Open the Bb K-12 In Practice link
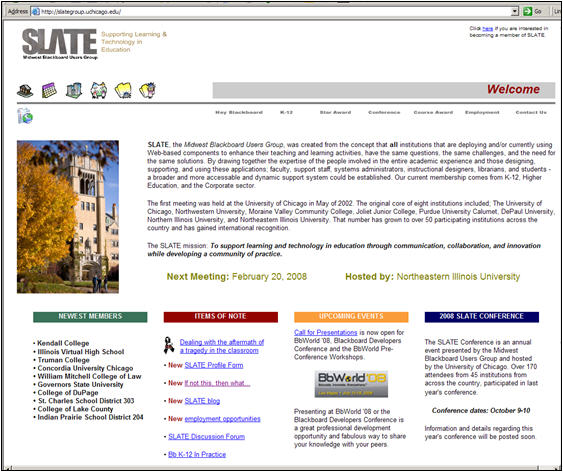563x472 pixels. [197, 454]
